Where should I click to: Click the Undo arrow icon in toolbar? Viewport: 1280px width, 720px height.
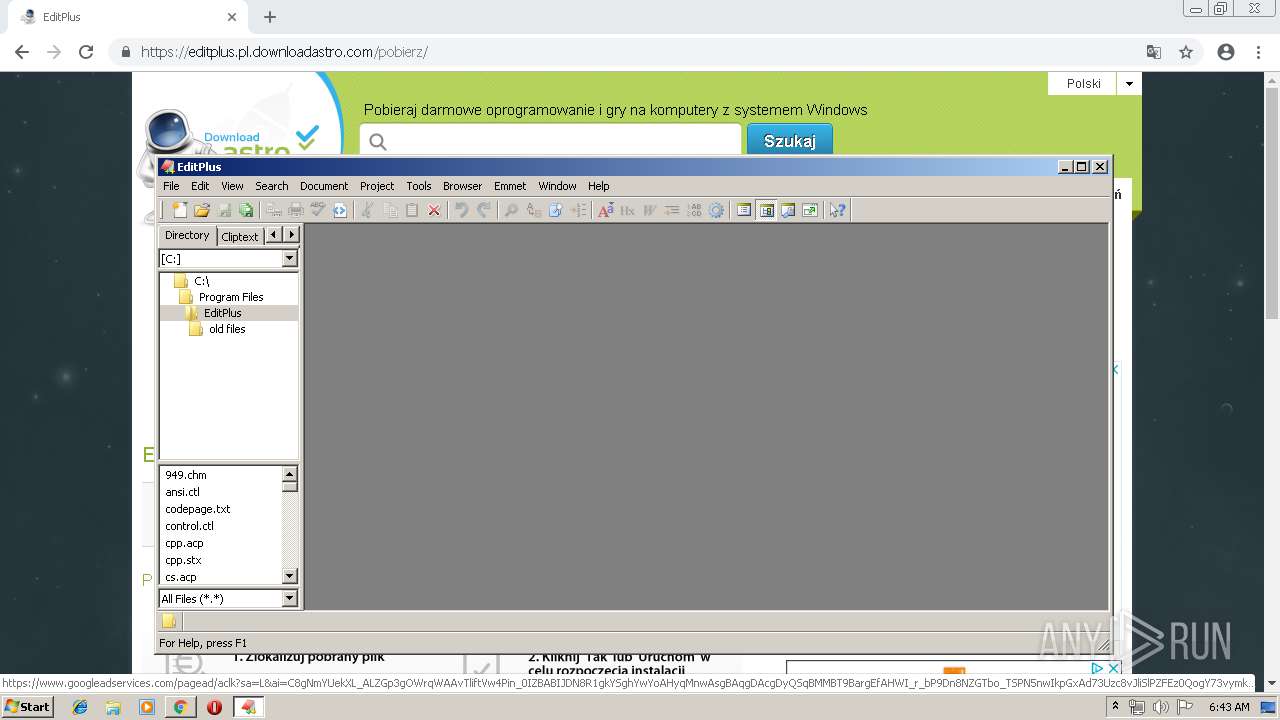(462, 210)
